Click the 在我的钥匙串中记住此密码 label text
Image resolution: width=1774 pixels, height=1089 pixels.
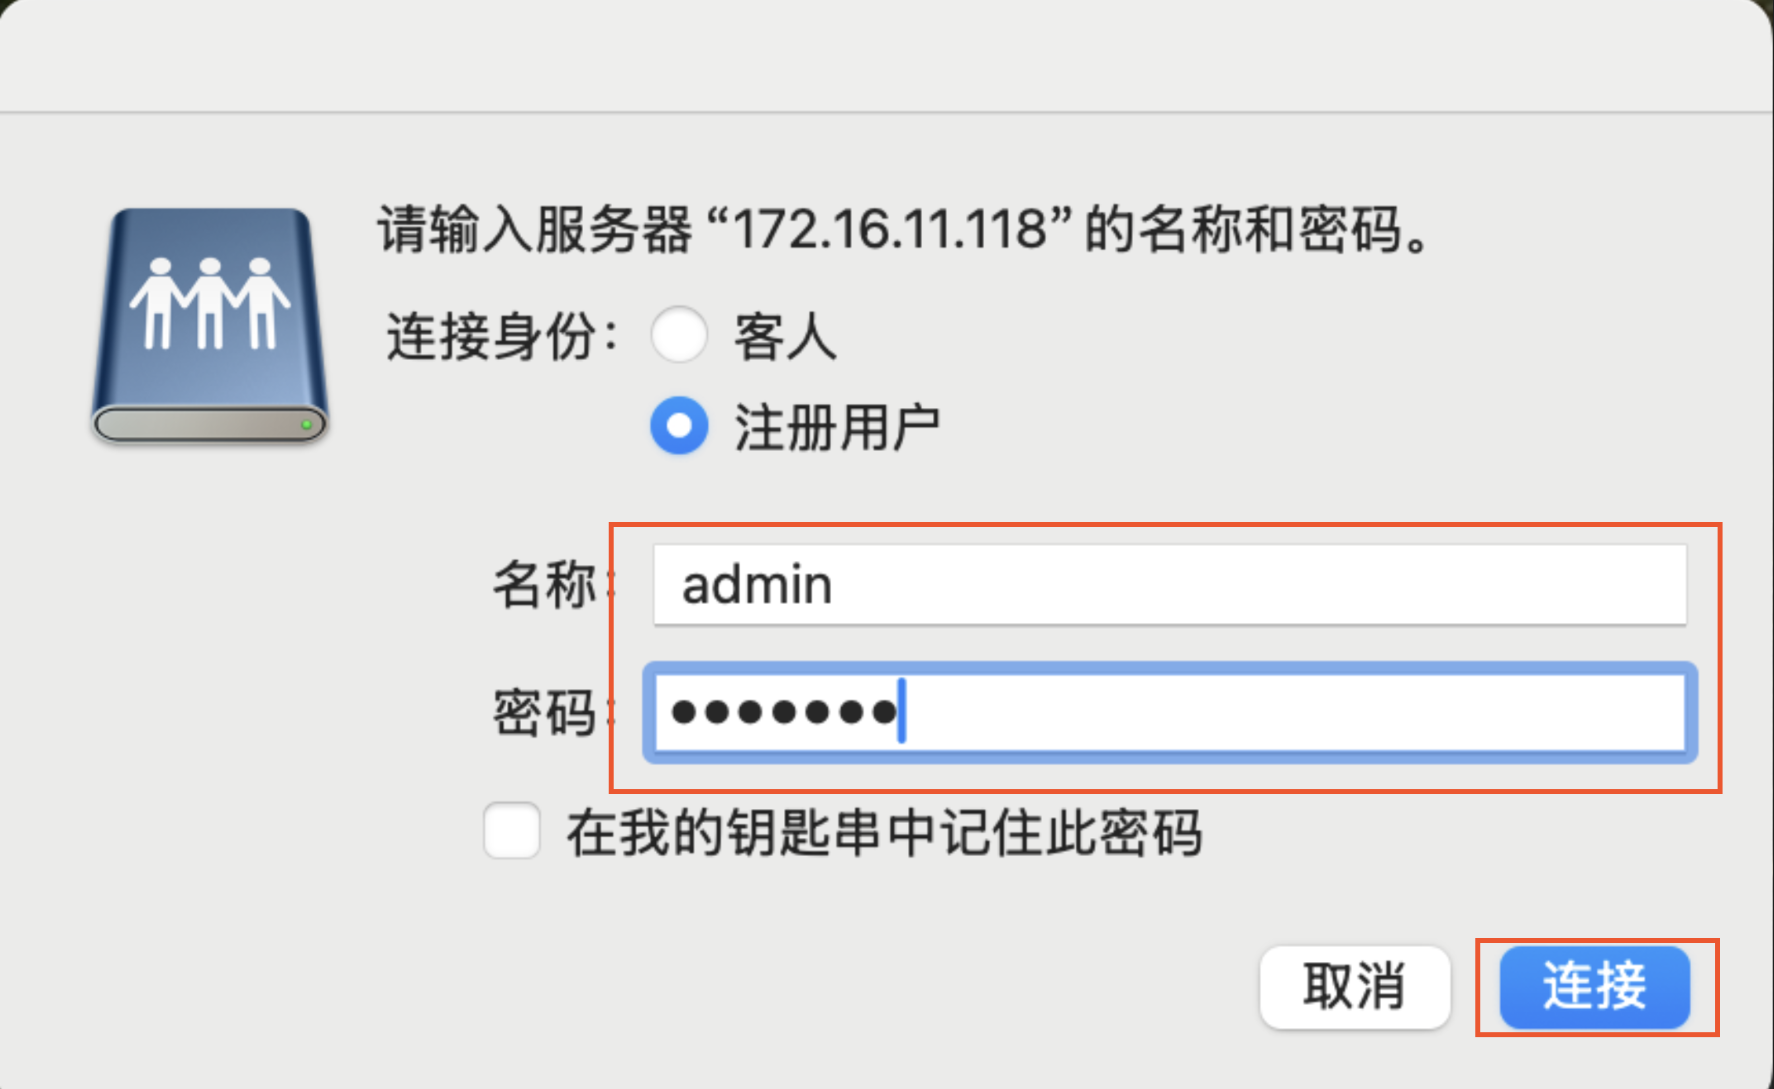[x=884, y=833]
